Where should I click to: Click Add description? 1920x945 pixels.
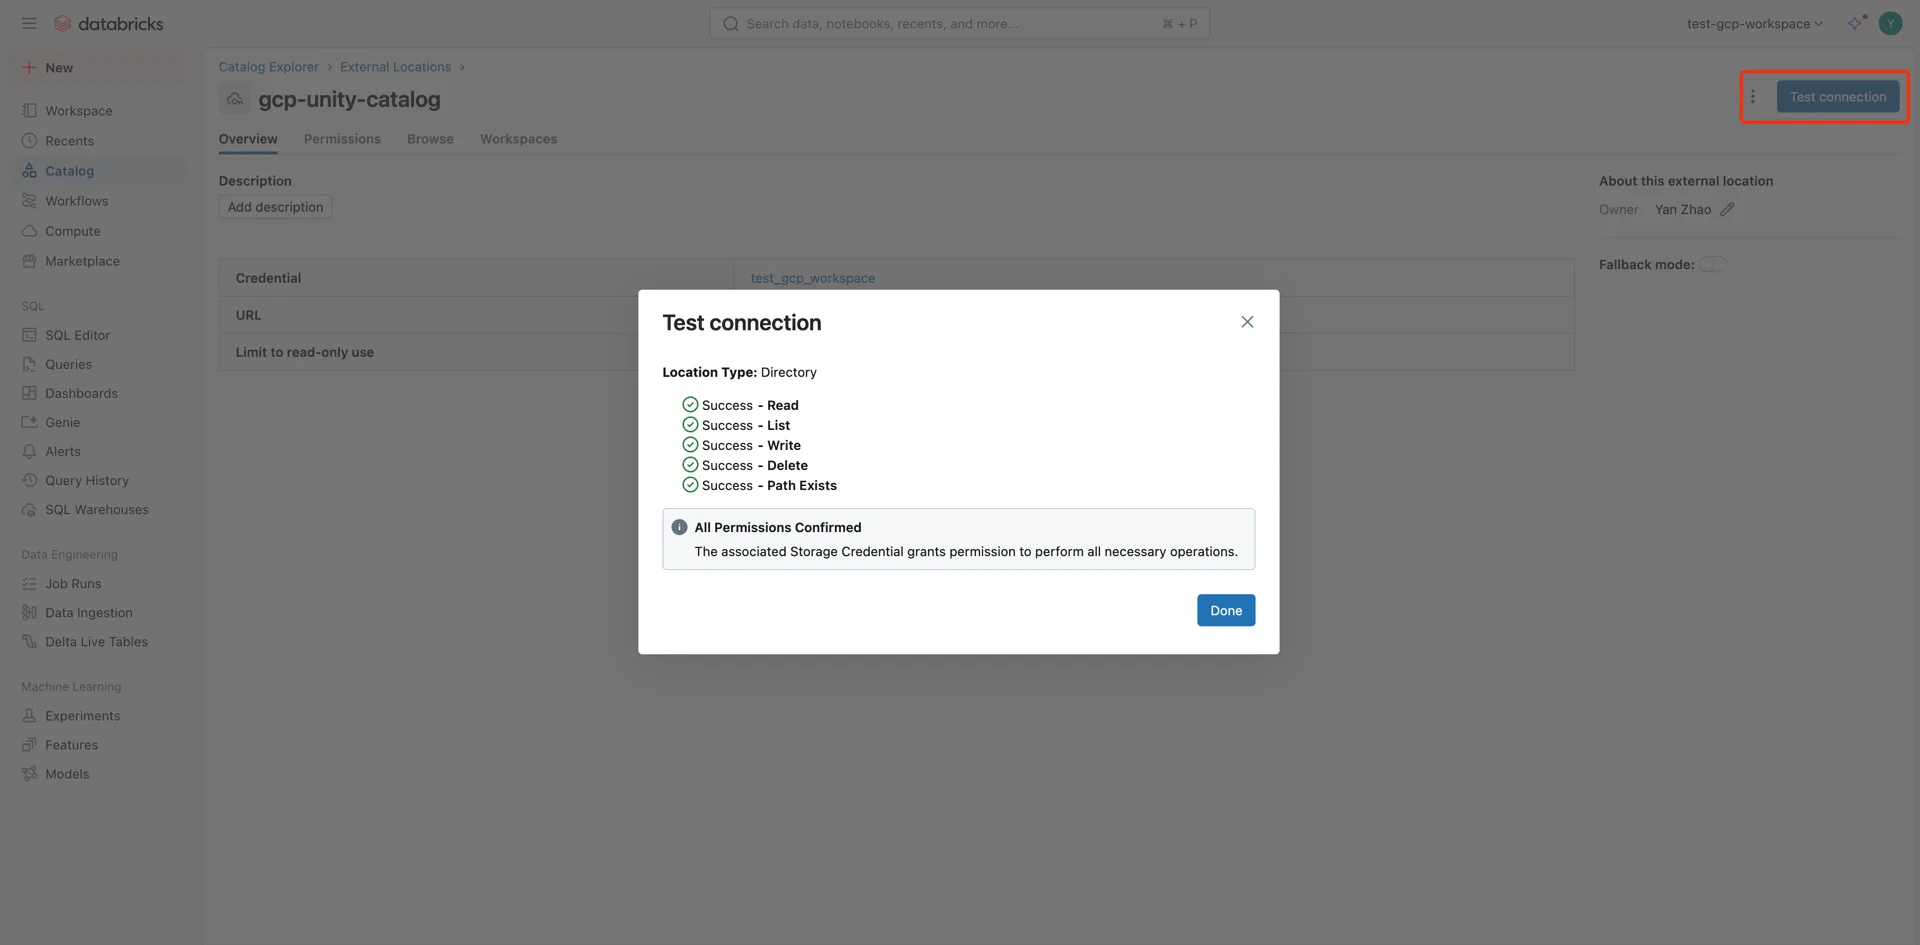[275, 207]
